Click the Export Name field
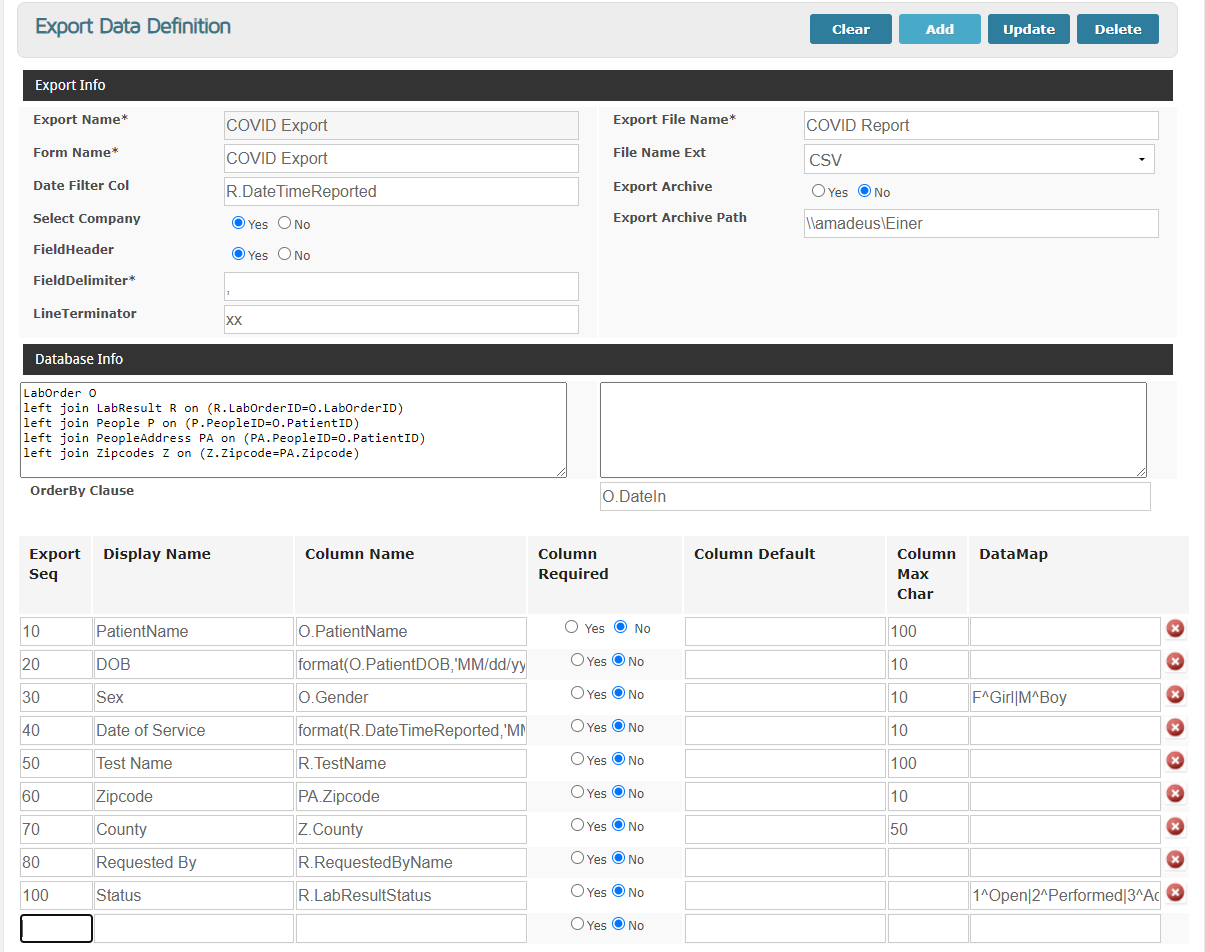This screenshot has width=1205, height=952. [x=401, y=125]
